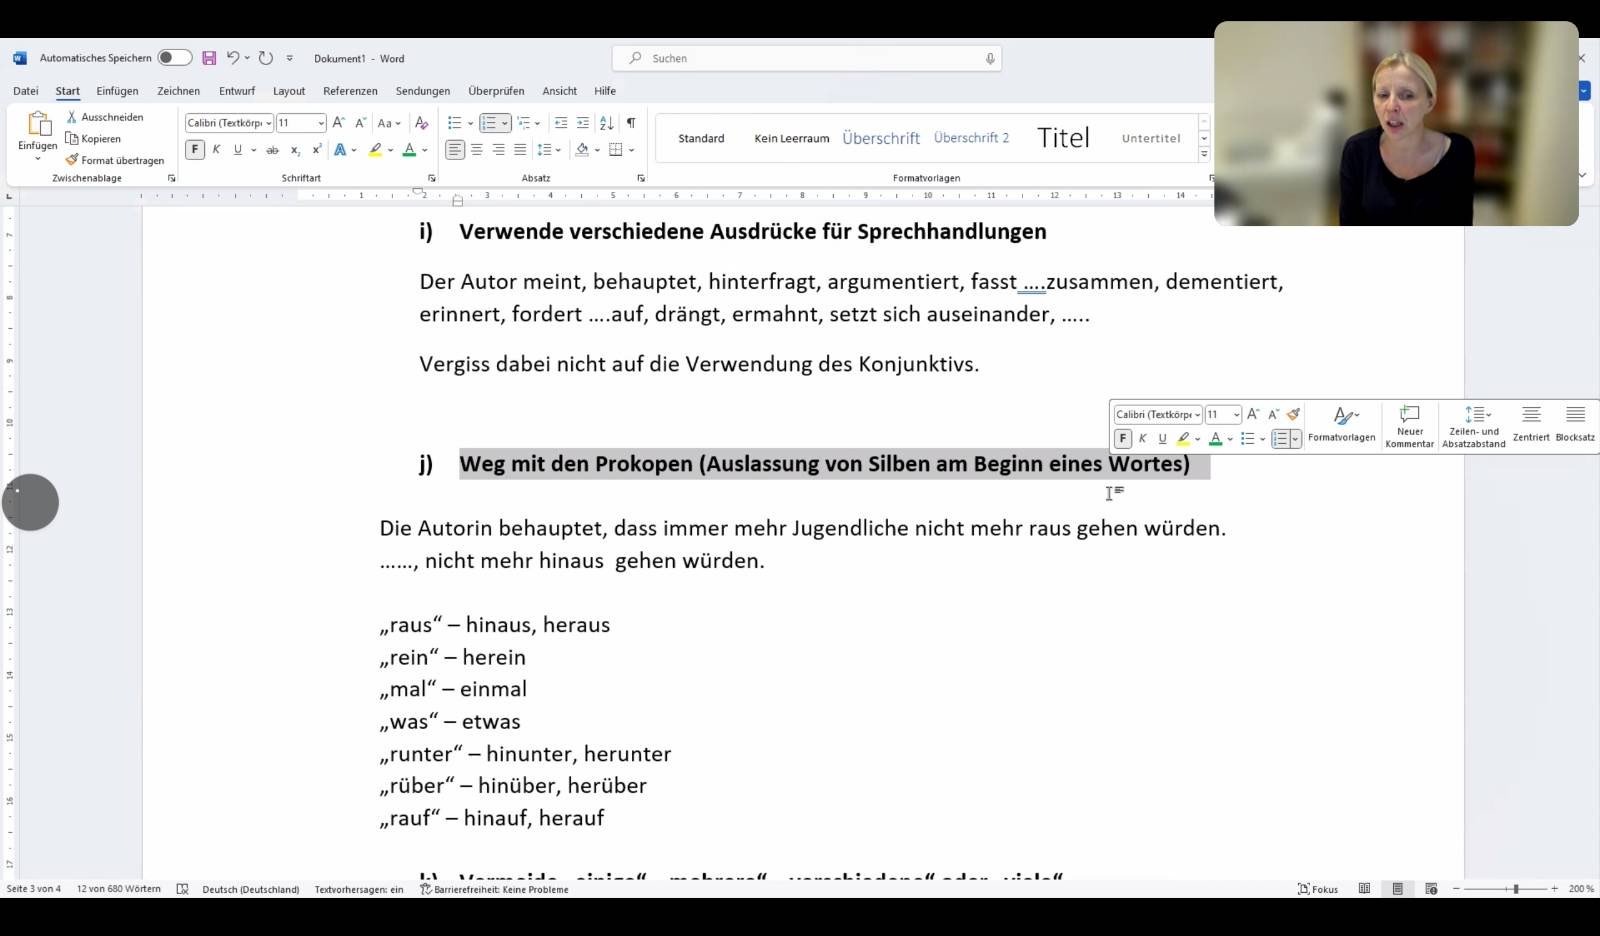Switch to Einfügen ribbon tab

pos(117,91)
